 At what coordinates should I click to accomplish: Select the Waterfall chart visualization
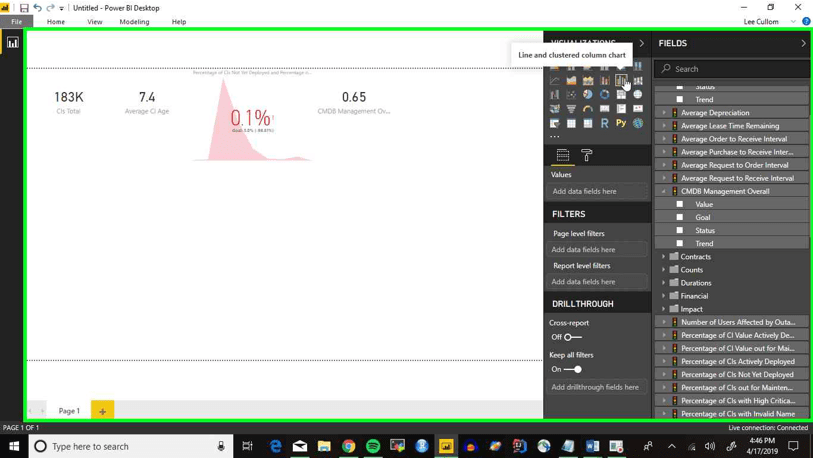pos(555,94)
